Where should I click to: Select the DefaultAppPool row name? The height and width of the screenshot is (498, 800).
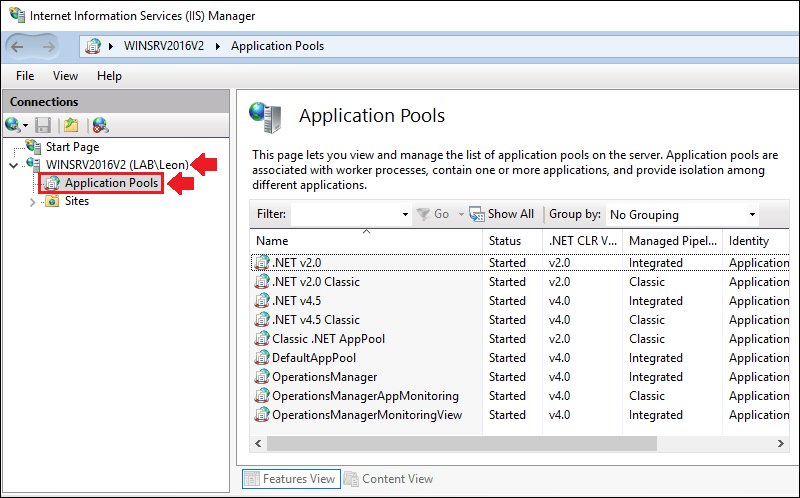tap(314, 358)
